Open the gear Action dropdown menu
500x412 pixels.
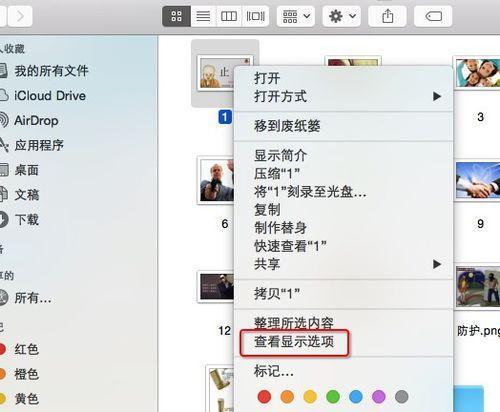pos(342,16)
